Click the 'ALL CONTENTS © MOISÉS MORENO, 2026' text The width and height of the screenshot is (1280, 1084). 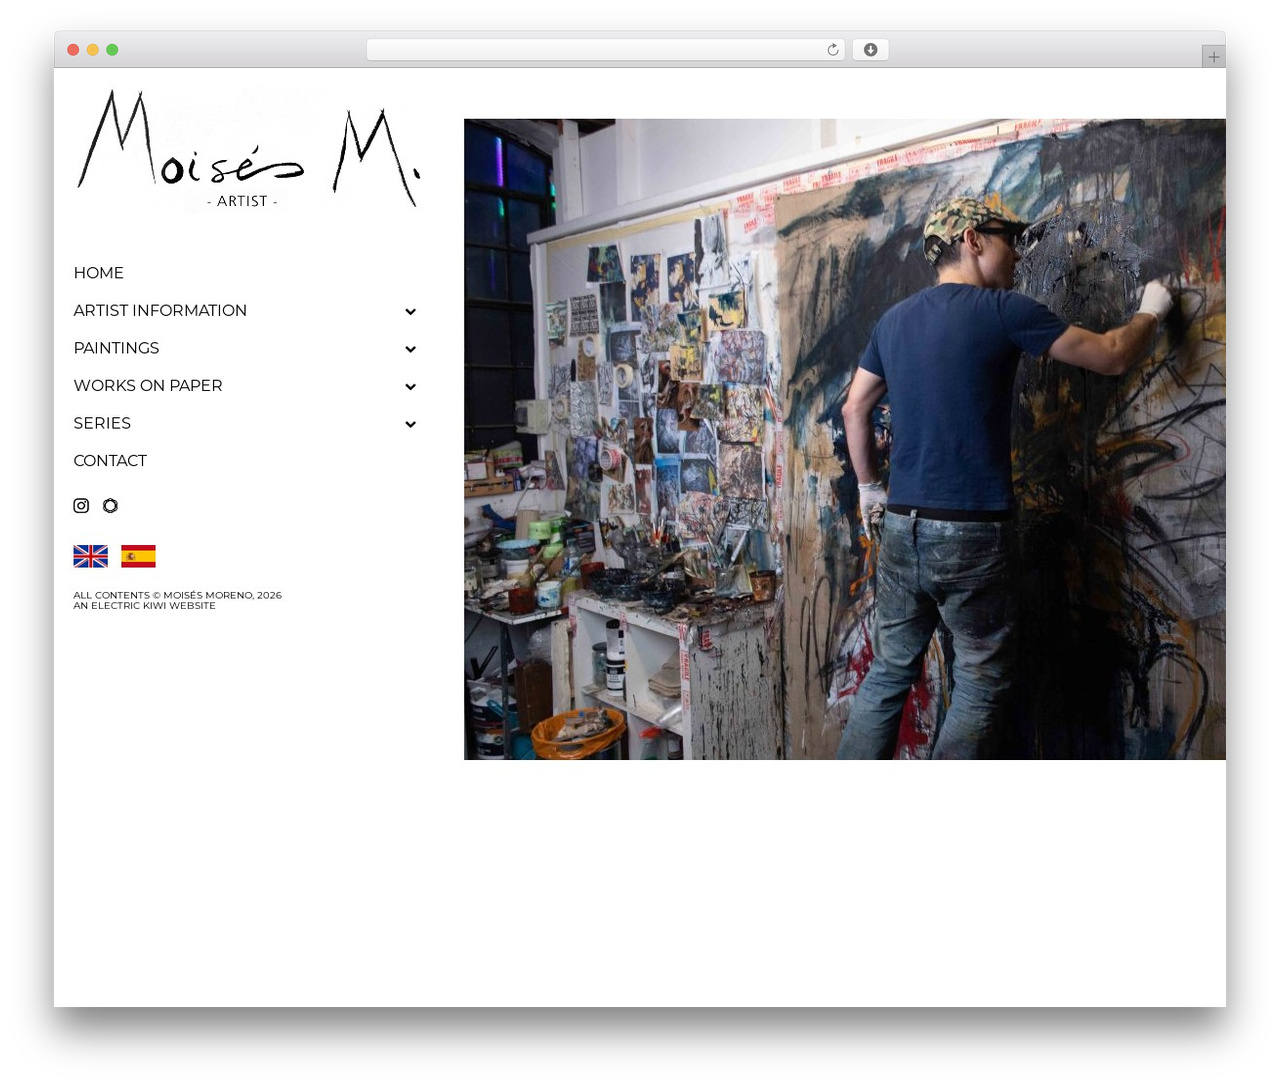177,595
